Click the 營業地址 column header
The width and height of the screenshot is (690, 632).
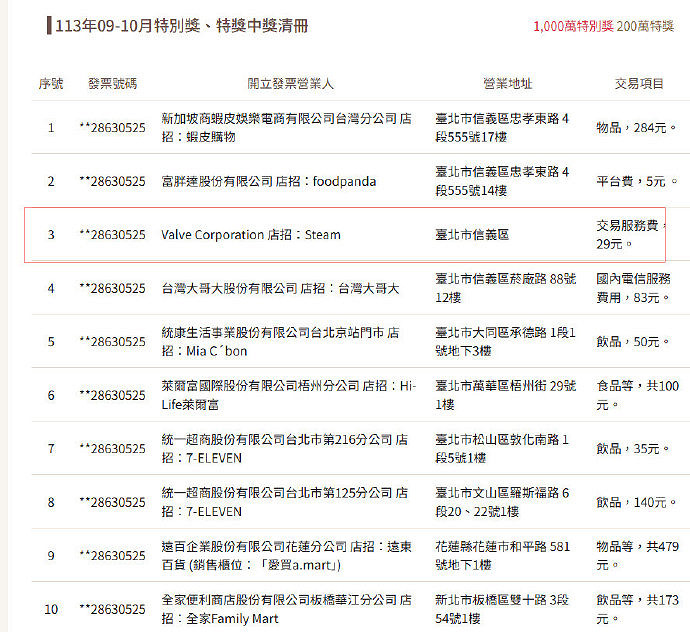click(x=507, y=84)
